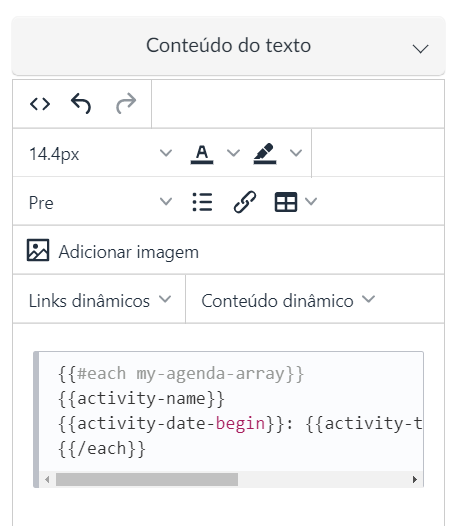Viewport: 459px width, 526px height.
Task: Expand table options chevron
Action: pos(311,202)
